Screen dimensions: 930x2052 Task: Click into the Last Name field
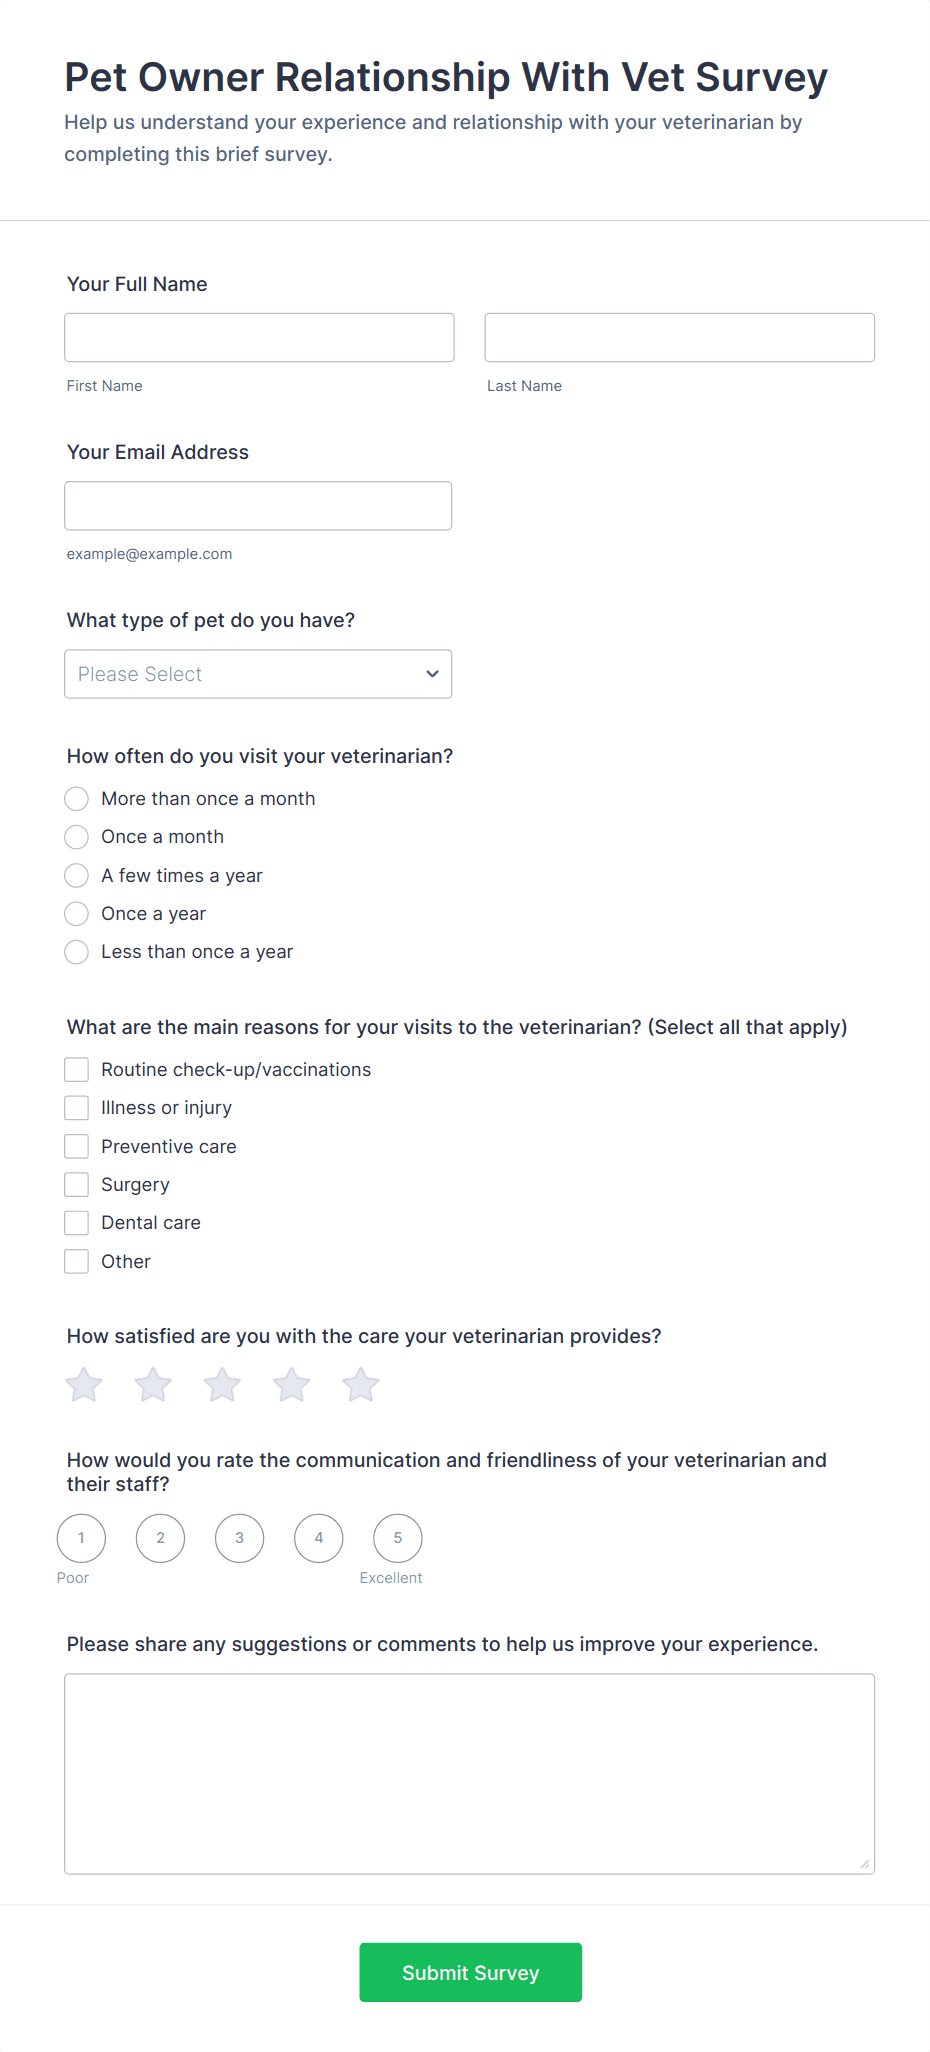679,338
